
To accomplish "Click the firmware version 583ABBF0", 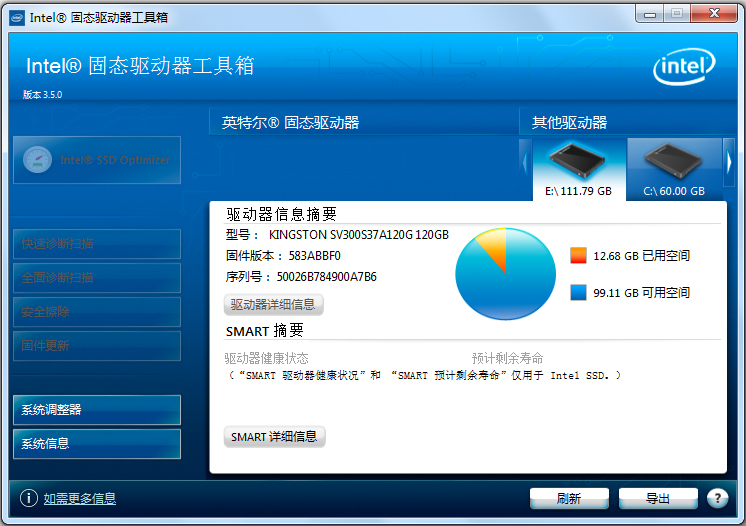I will 314,256.
